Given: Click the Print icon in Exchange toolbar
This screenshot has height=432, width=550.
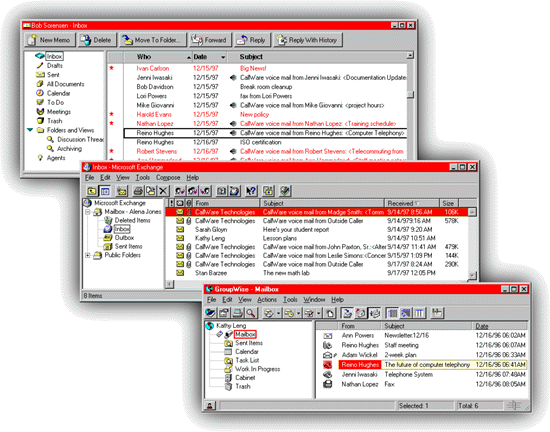Looking at the screenshot, I should point(138,191).
